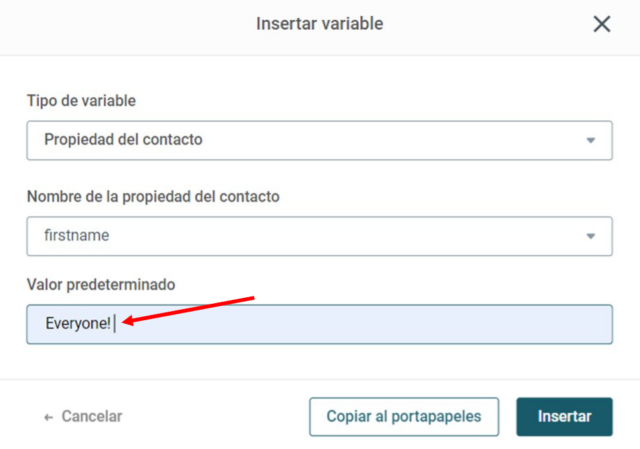Click the Valor predeterminado label
640x449 pixels.
[101, 285]
